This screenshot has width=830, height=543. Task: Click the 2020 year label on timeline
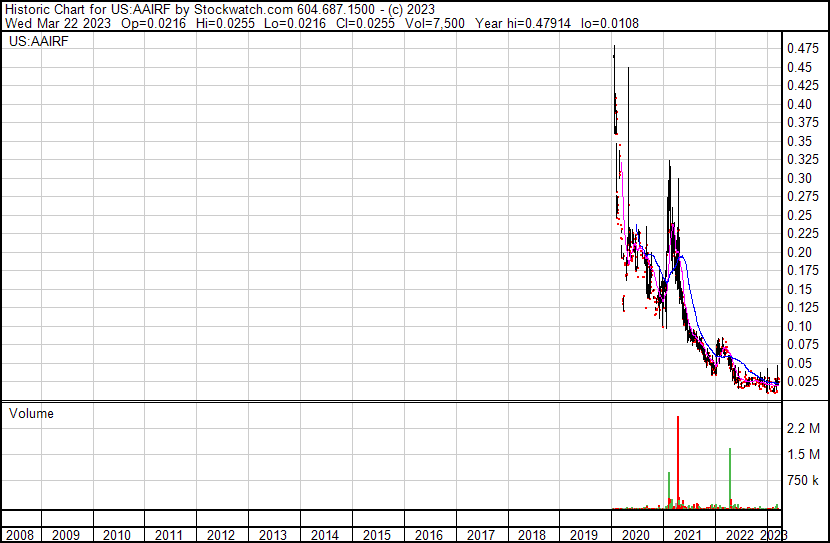click(x=636, y=535)
